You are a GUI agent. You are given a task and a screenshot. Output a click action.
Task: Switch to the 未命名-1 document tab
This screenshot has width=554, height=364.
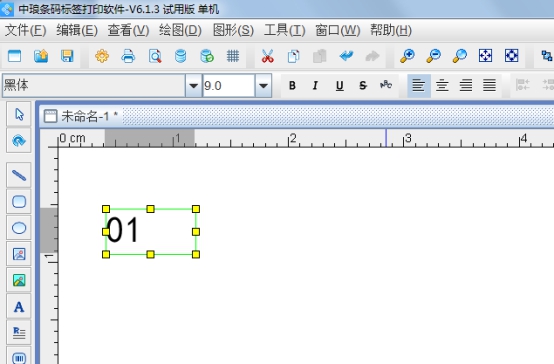pyautogui.click(x=81, y=116)
